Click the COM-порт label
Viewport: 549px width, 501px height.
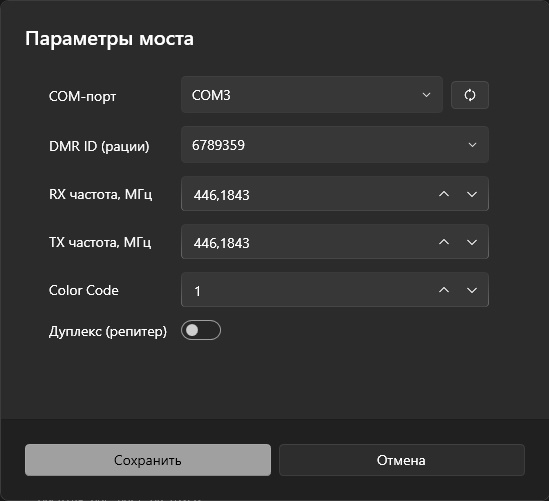coord(82,96)
